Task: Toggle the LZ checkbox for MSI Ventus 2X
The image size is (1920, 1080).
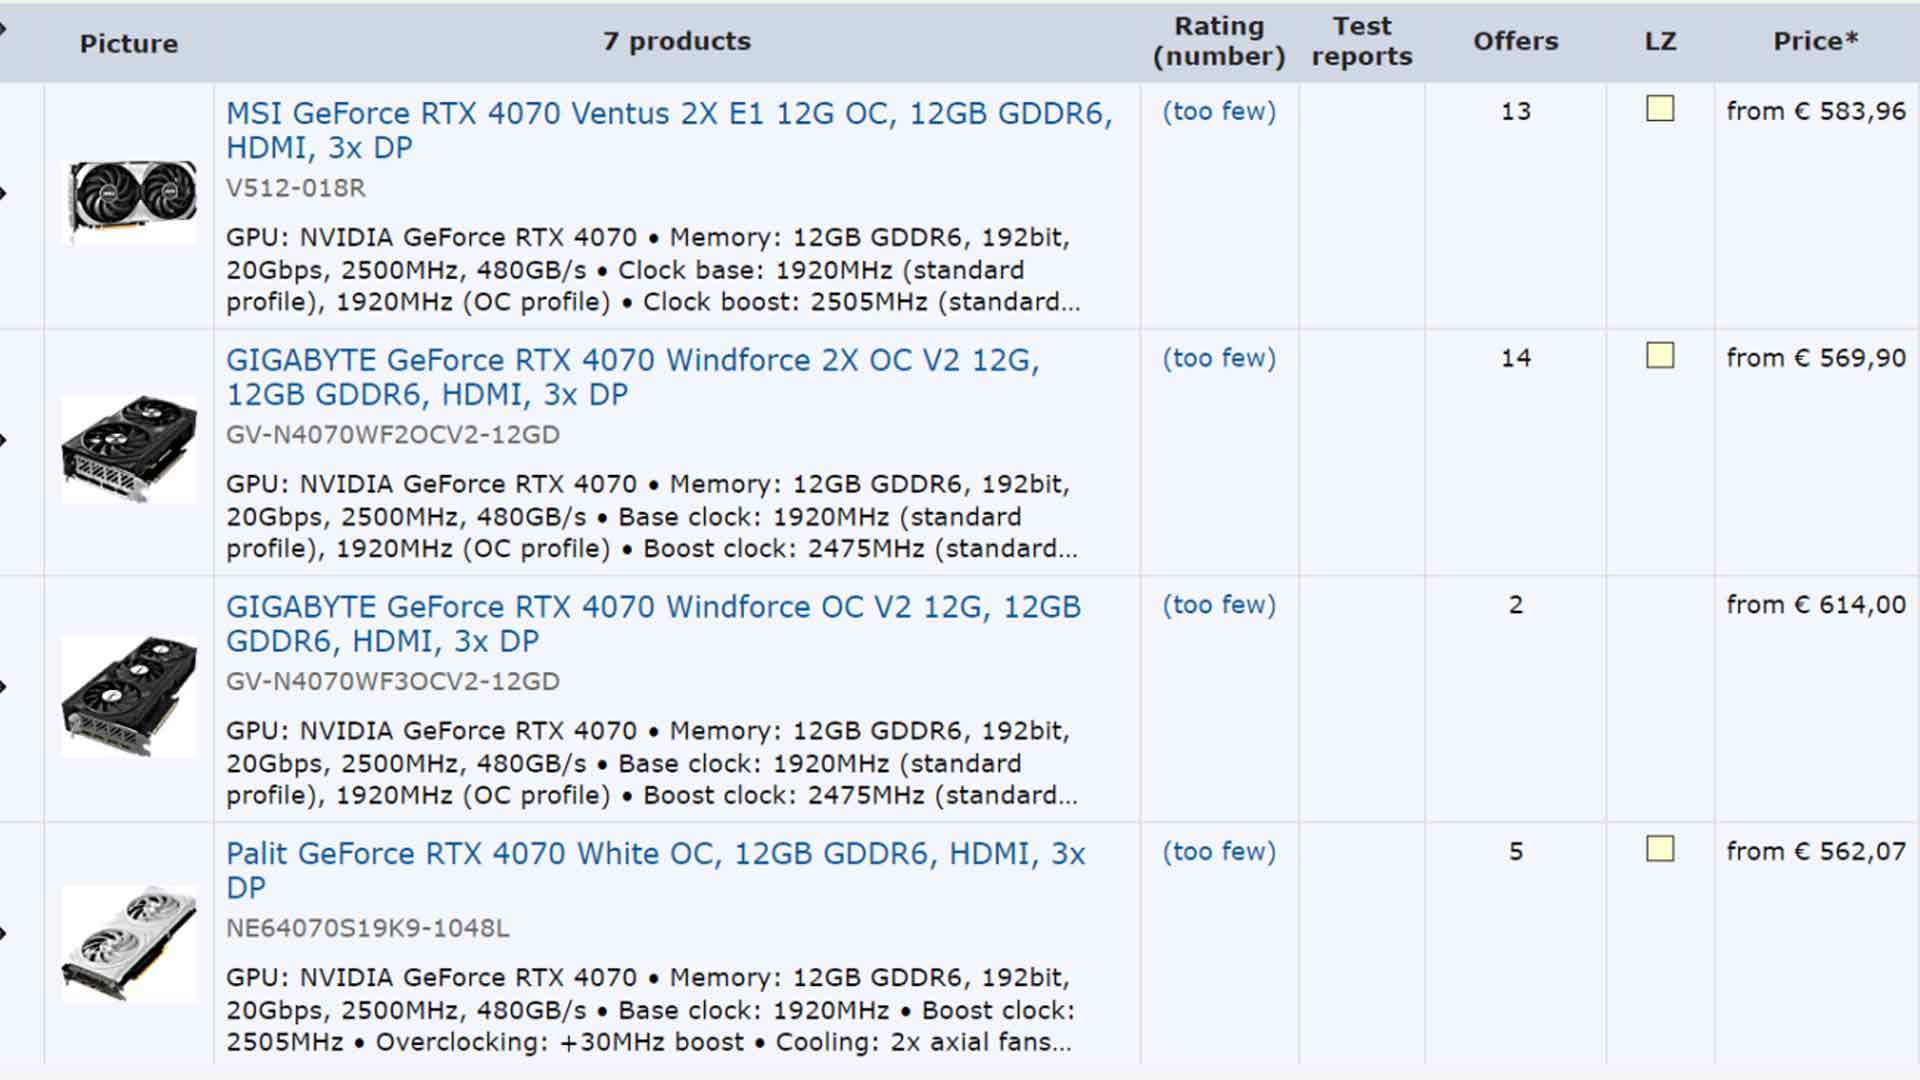Action: (x=1660, y=108)
